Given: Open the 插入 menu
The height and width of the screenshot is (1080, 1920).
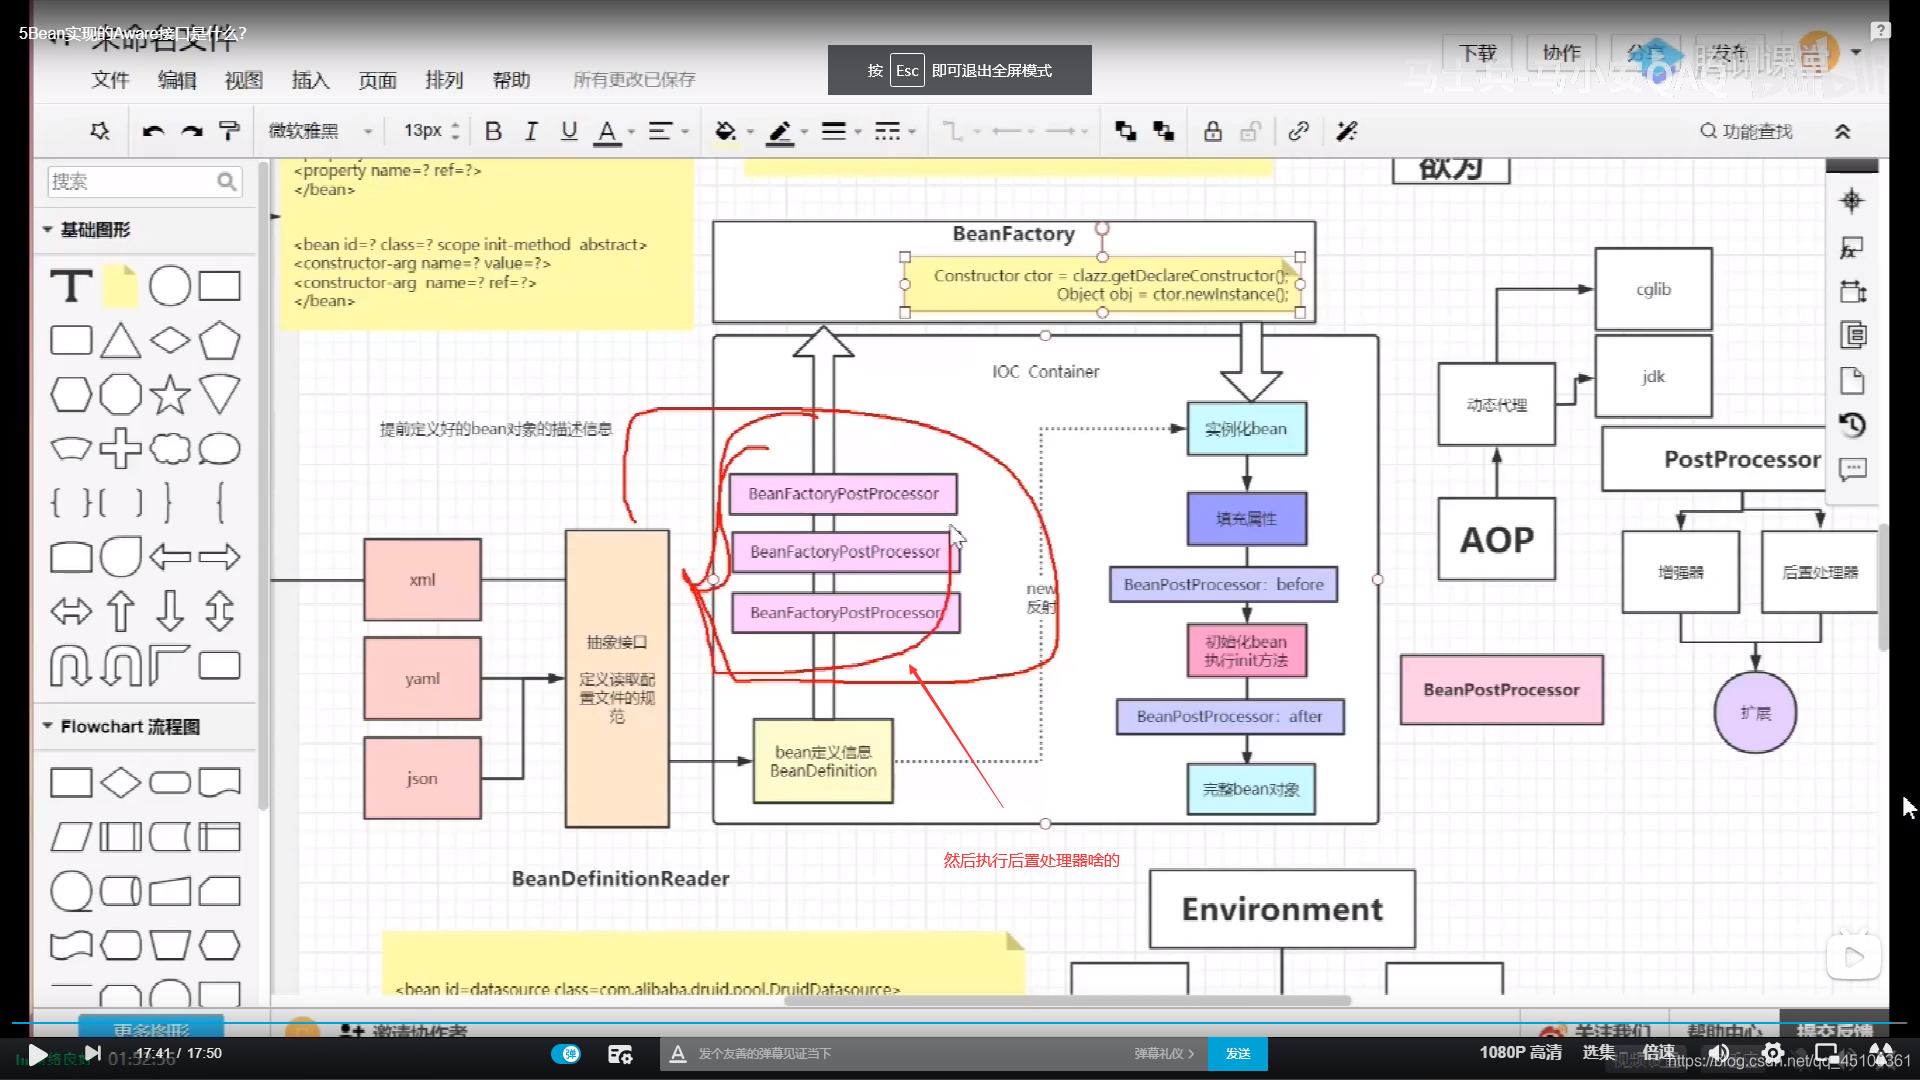Looking at the screenshot, I should point(311,79).
